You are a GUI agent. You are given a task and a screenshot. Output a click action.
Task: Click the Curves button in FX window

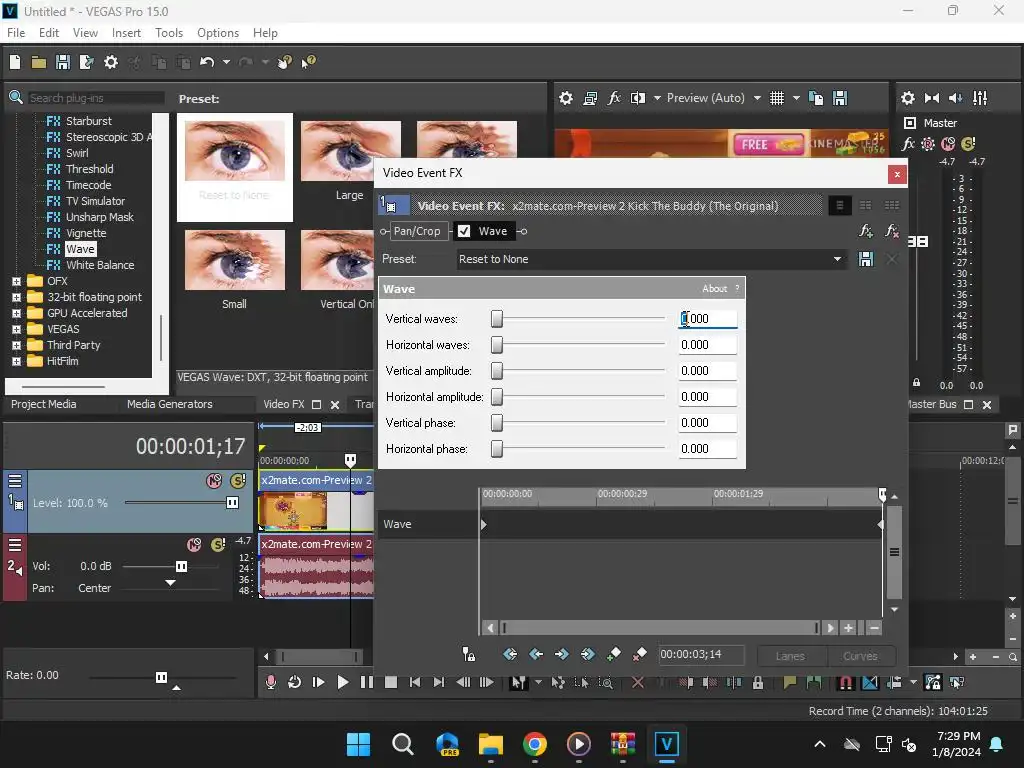coord(861,656)
